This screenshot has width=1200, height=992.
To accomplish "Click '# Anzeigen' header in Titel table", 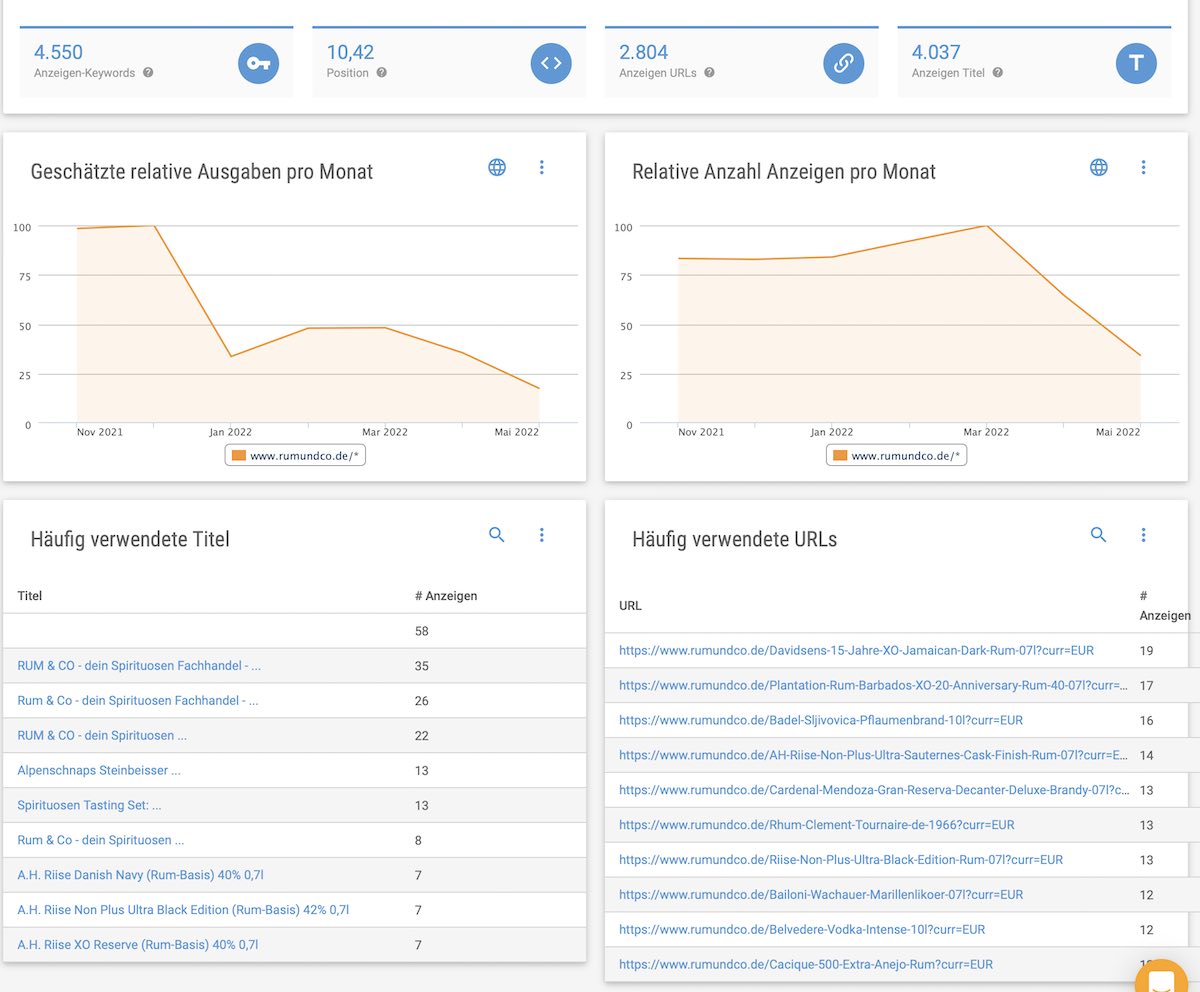I will click(x=446, y=596).
